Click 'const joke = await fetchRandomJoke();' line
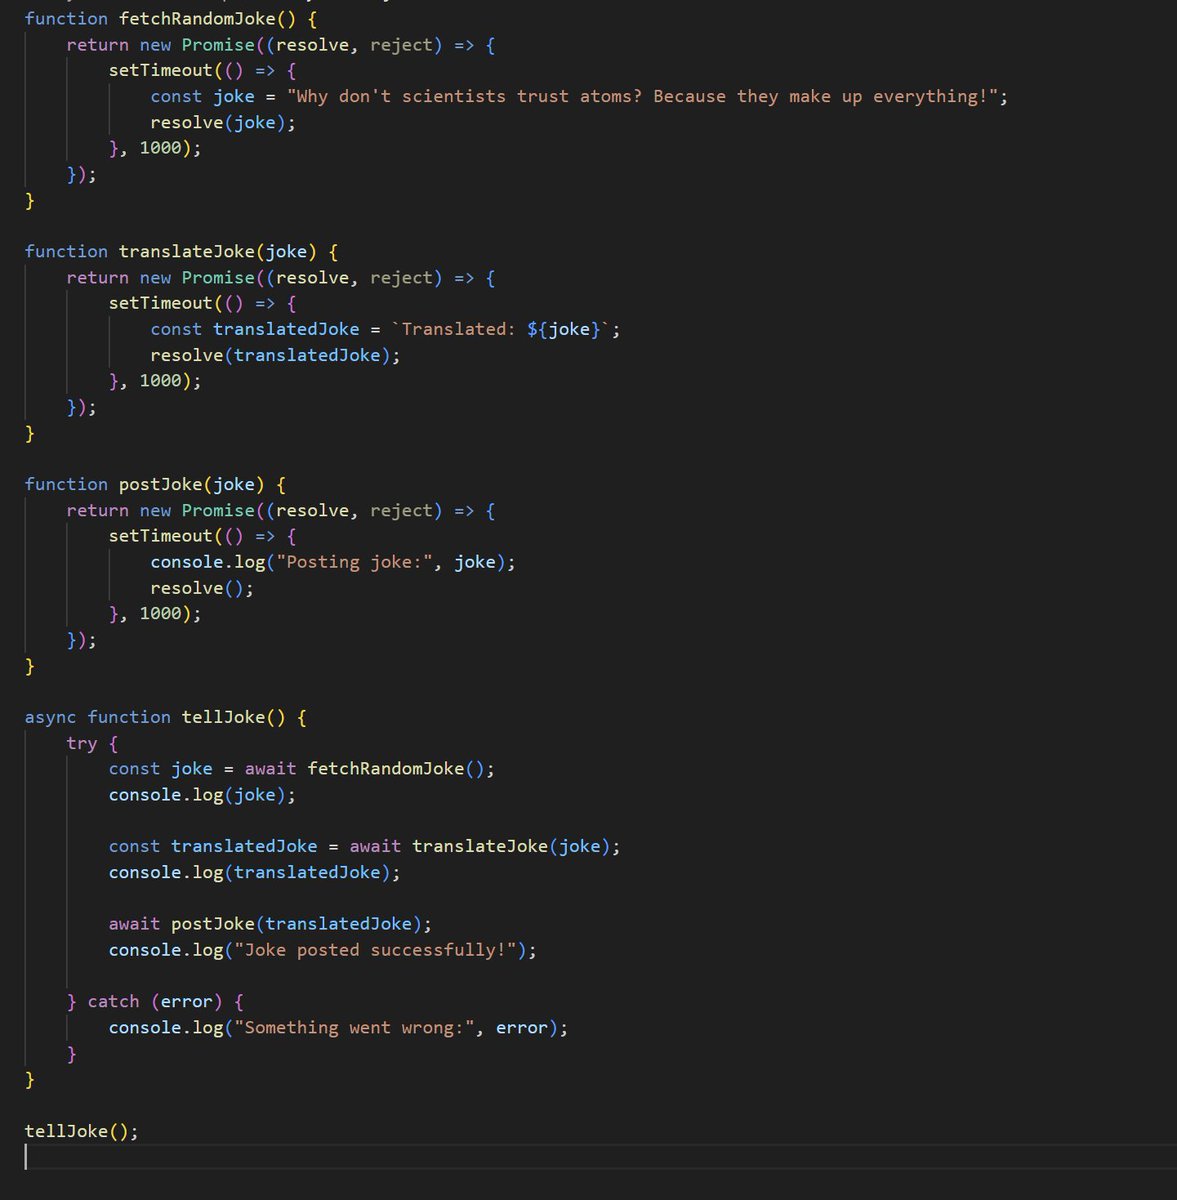The image size is (1177, 1200). click(302, 770)
